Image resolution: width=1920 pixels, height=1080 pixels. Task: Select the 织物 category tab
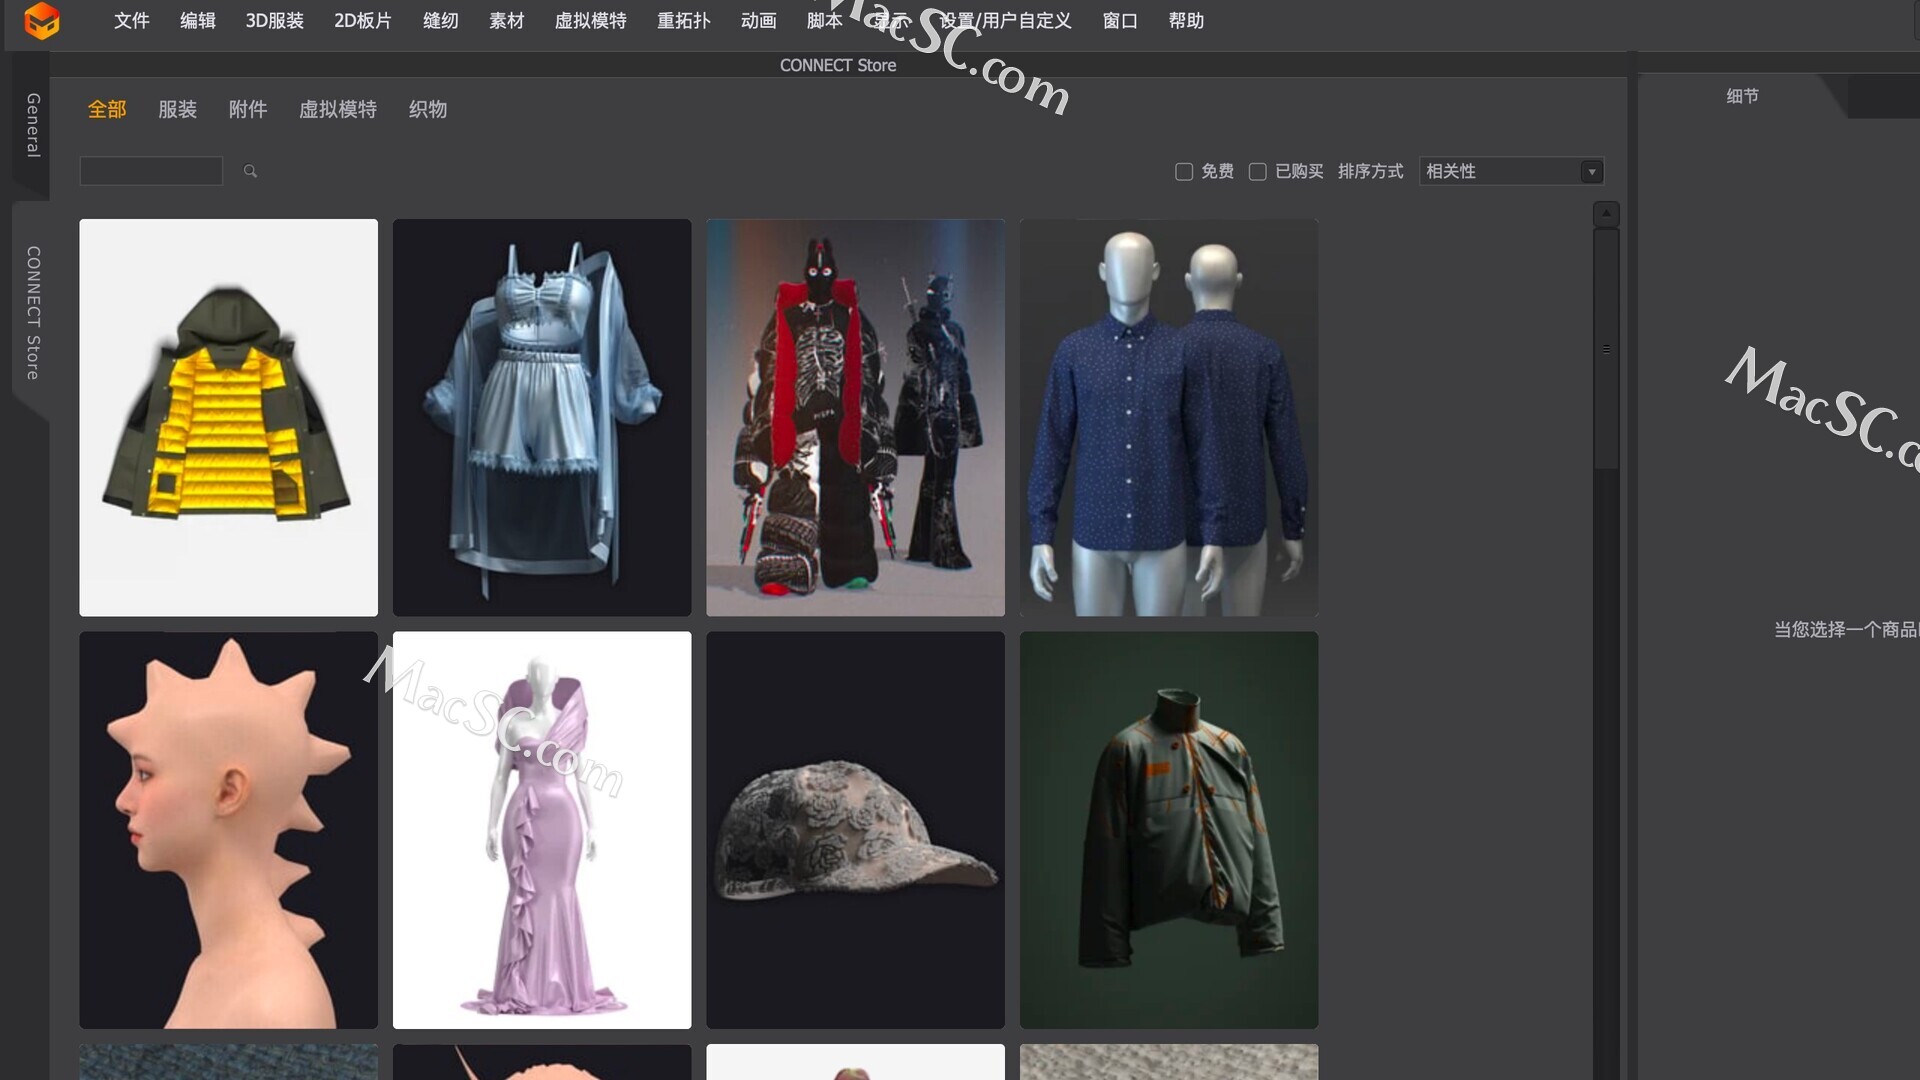(427, 109)
